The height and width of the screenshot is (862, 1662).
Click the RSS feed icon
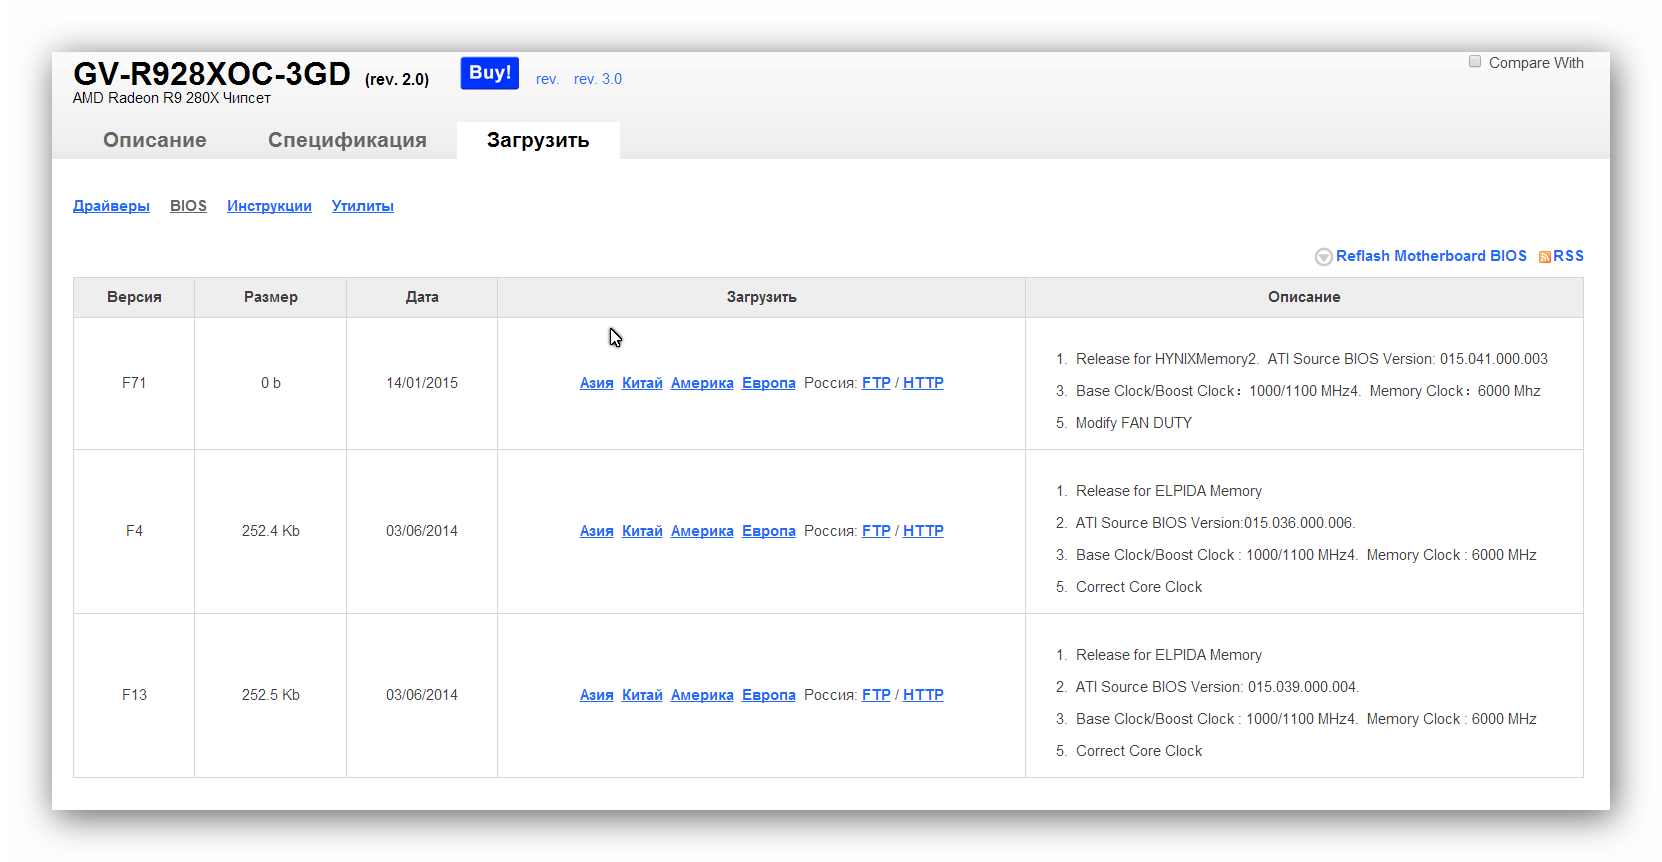point(1545,257)
